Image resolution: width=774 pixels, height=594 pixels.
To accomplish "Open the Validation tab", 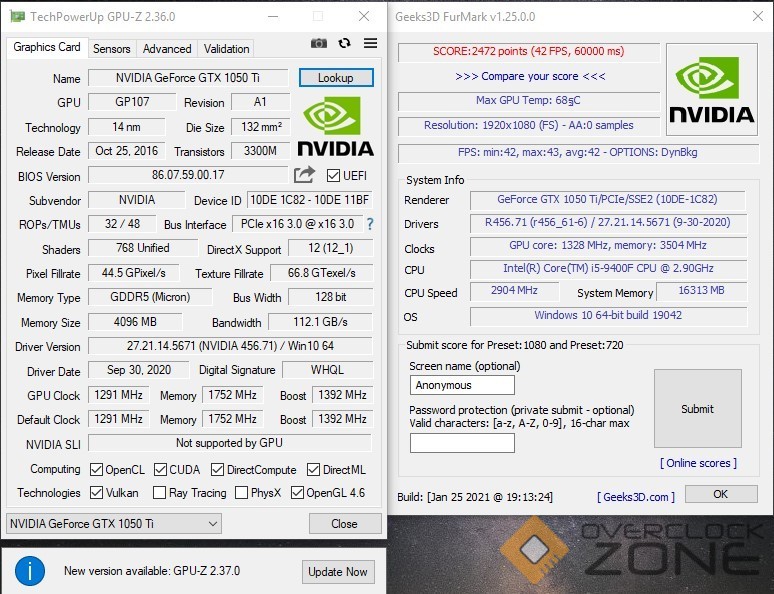I will pyautogui.click(x=227, y=48).
